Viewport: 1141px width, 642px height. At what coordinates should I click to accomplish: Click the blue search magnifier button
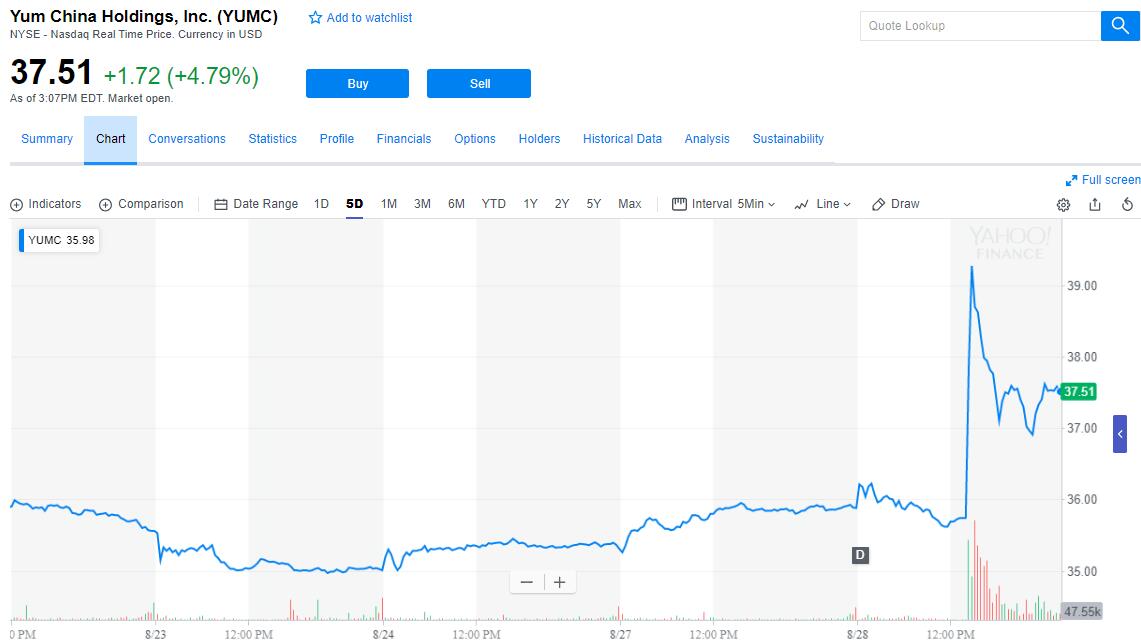tap(1120, 26)
